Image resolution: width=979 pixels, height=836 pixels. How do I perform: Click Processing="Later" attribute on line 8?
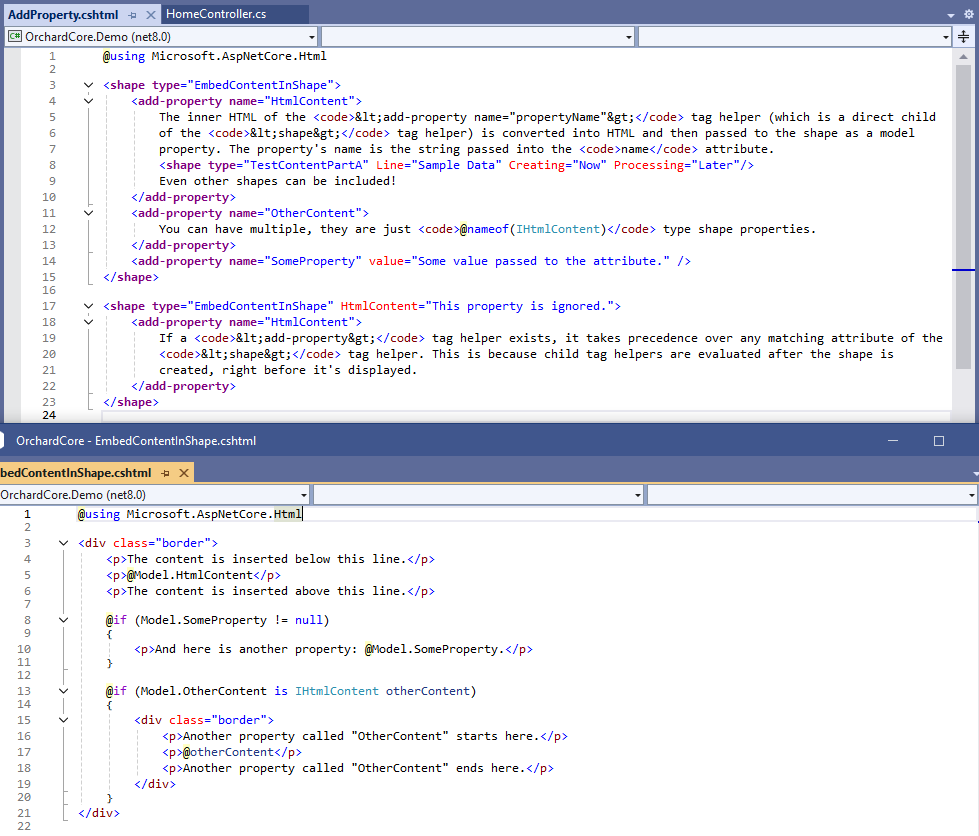[677, 165]
